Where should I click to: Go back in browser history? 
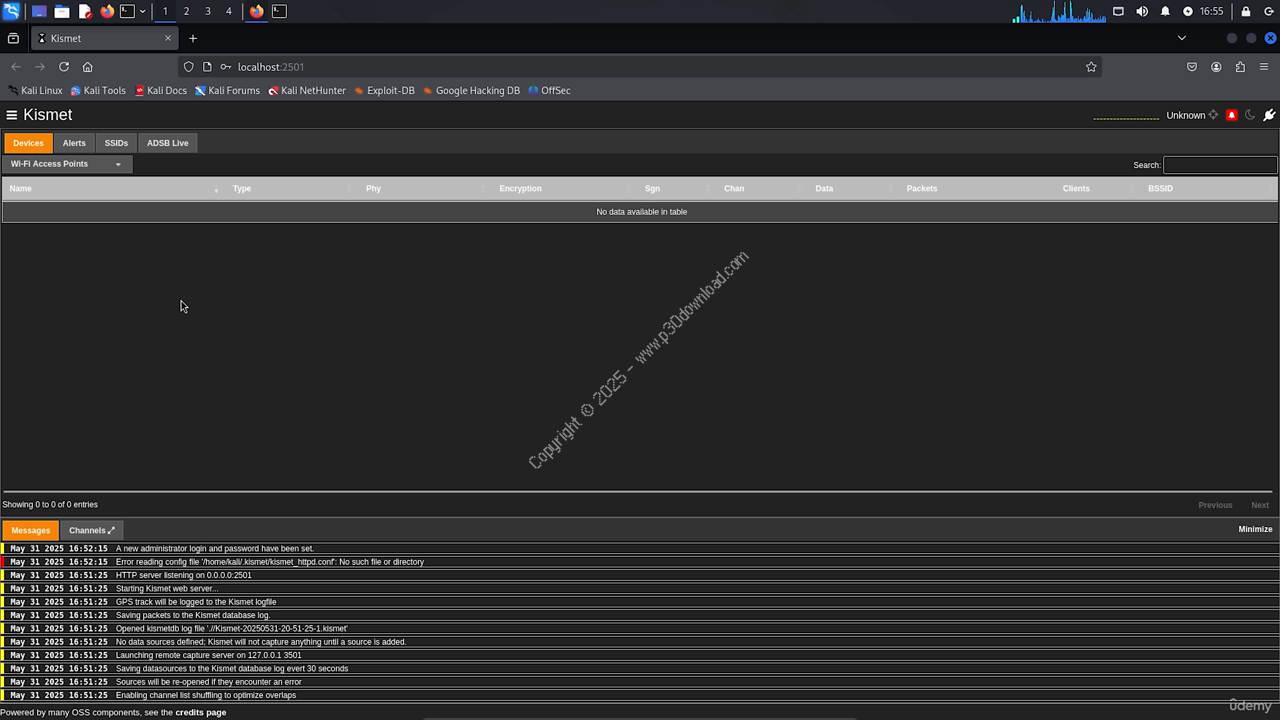[x=16, y=67]
